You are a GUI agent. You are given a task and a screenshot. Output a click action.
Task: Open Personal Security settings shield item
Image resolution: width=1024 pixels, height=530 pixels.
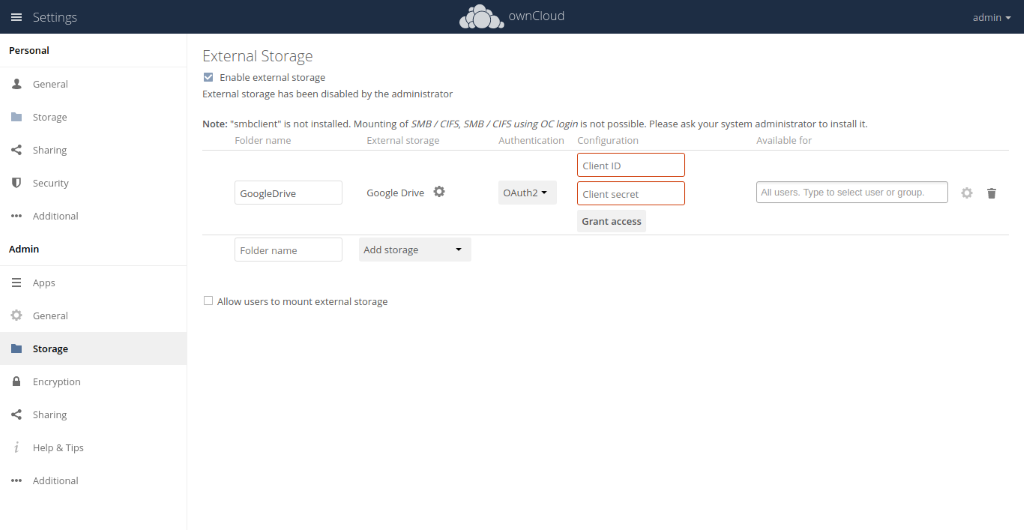[50, 183]
